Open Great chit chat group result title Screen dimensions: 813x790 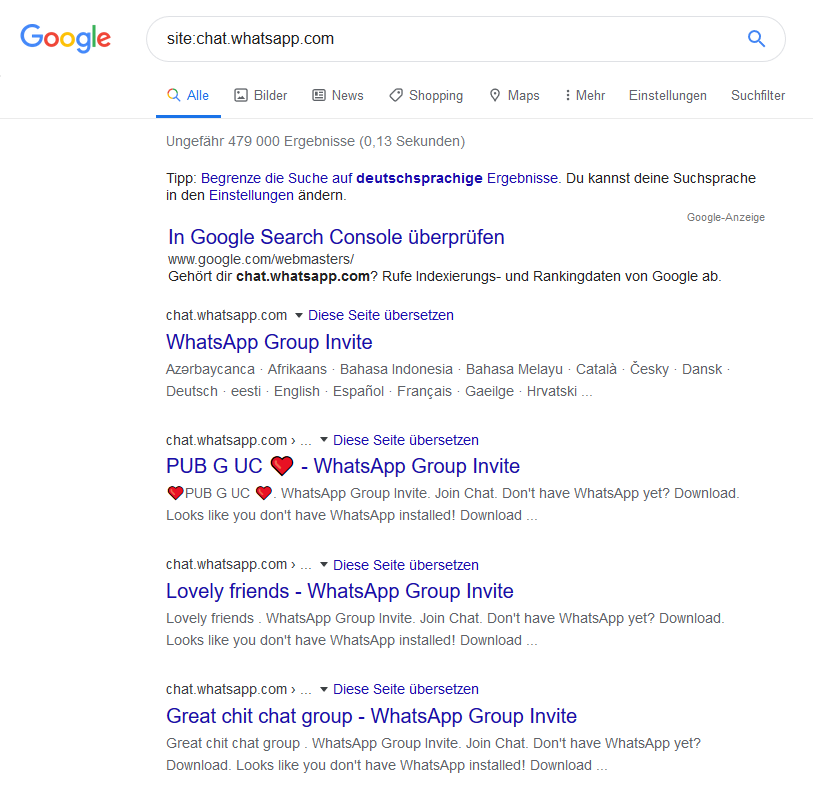click(371, 716)
